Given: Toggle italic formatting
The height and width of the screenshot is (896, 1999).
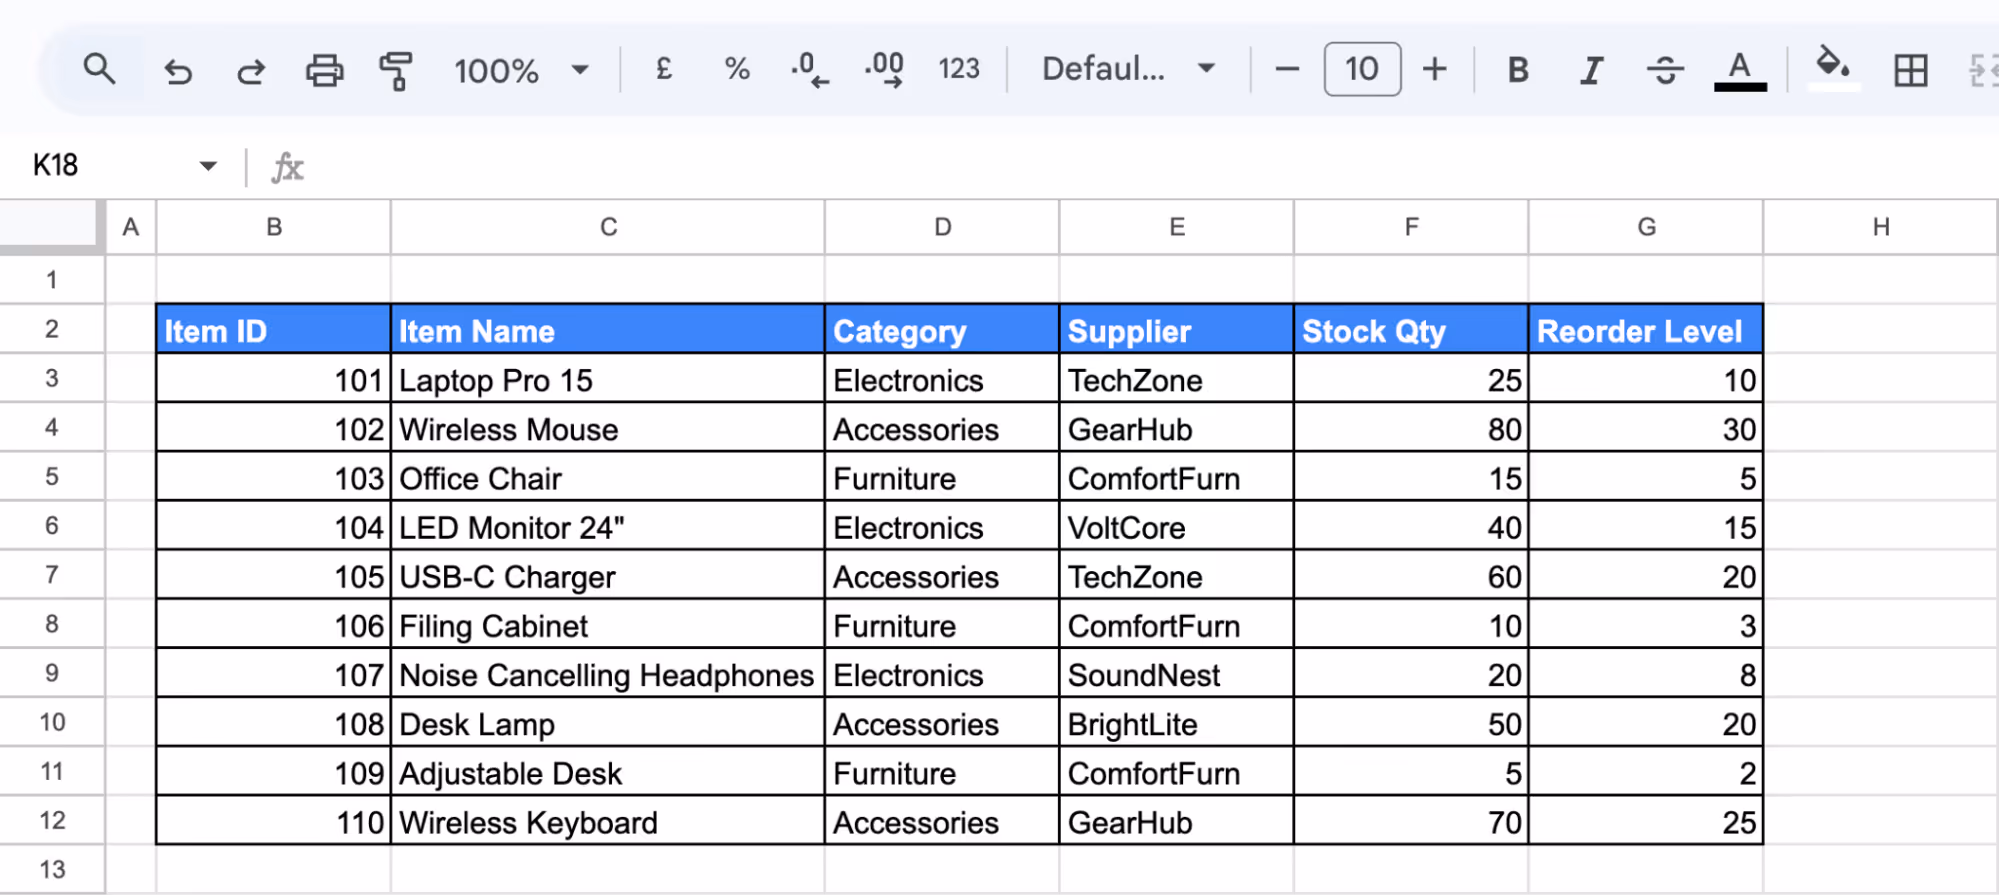Looking at the screenshot, I should coord(1591,70).
